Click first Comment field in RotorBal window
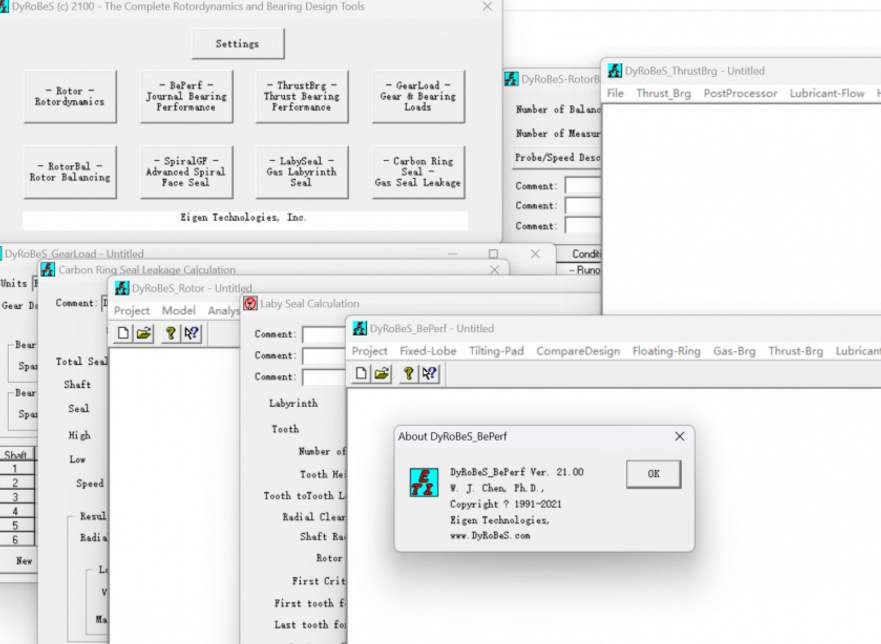This screenshot has height=644, width=881. (583, 186)
